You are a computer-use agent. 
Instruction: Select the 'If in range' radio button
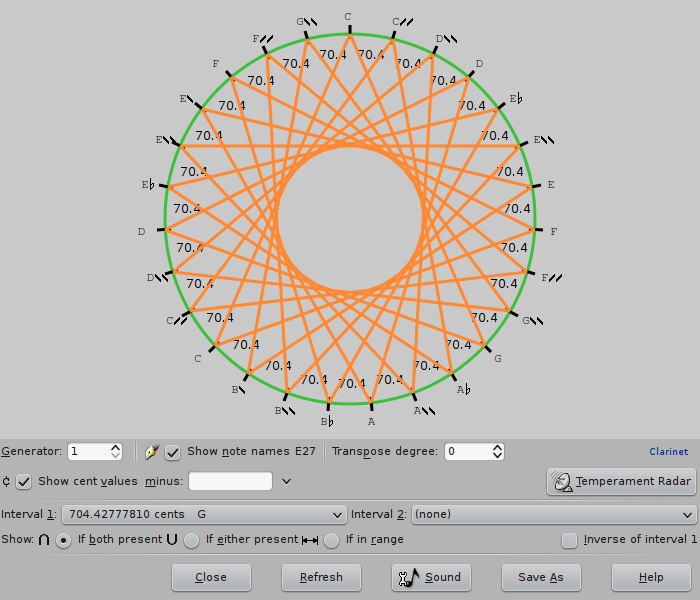pyautogui.click(x=331, y=540)
